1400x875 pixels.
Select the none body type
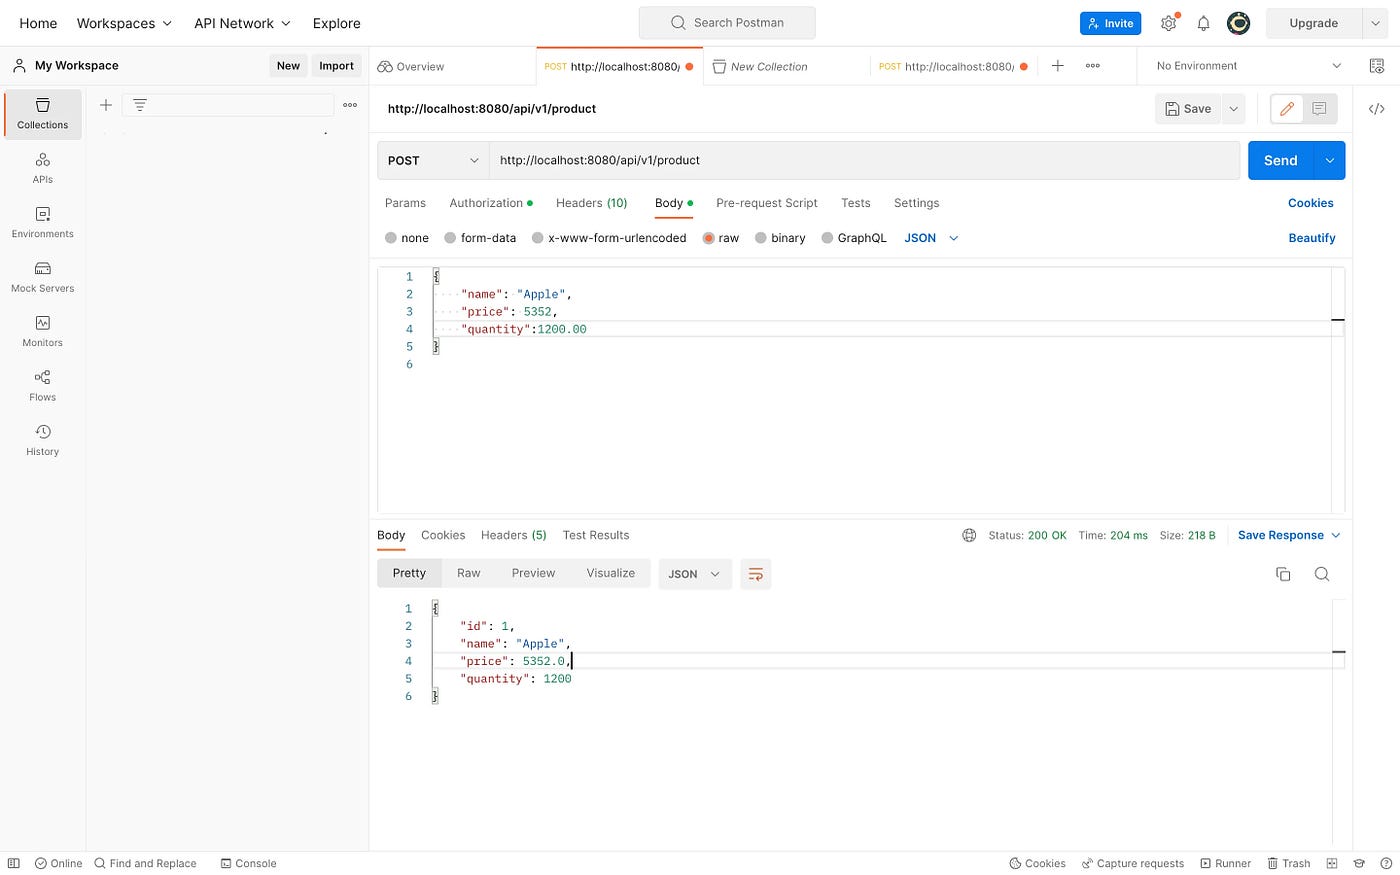click(x=407, y=238)
